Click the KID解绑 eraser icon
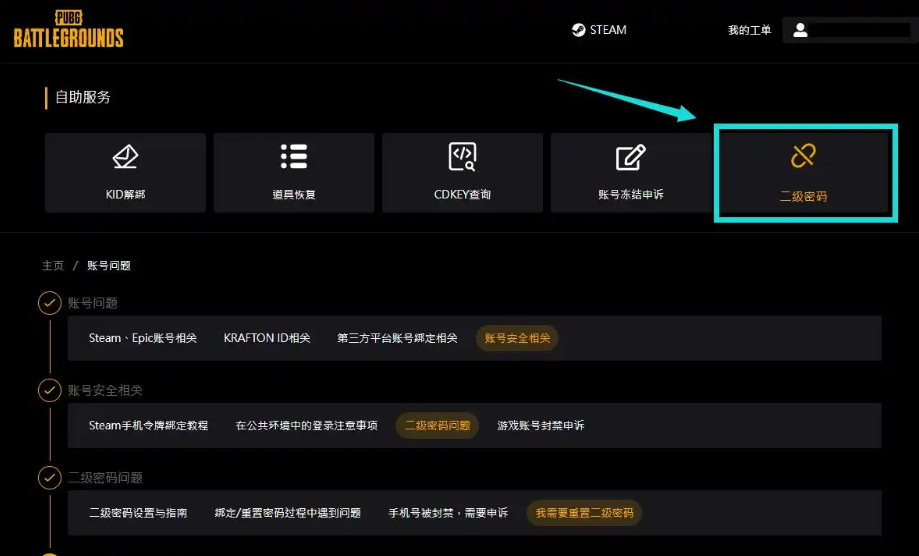 tap(125, 157)
